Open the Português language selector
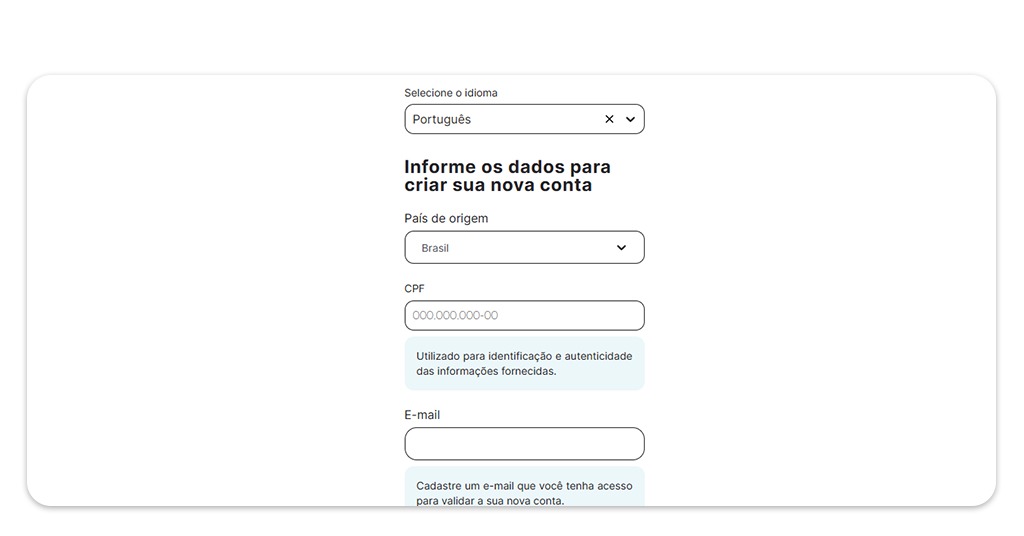 [524, 119]
